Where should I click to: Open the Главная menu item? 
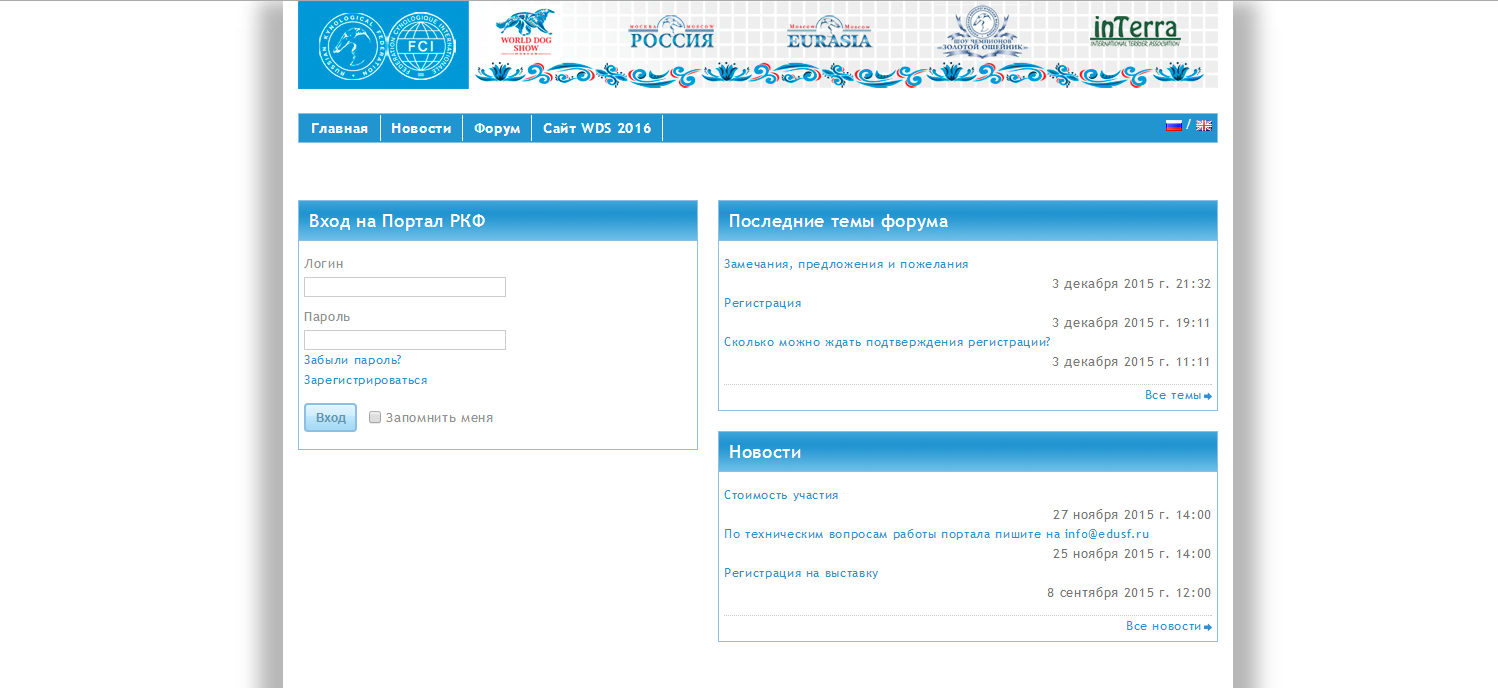pyautogui.click(x=339, y=129)
